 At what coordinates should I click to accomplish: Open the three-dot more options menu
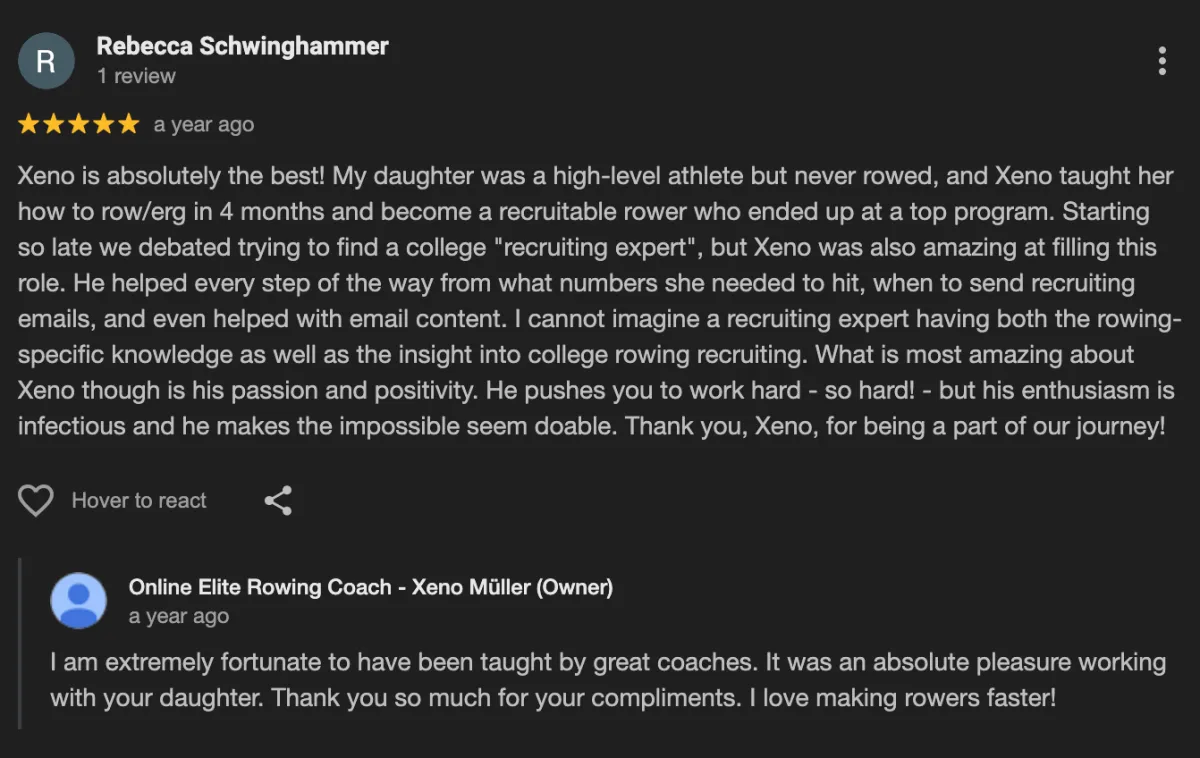[1161, 61]
